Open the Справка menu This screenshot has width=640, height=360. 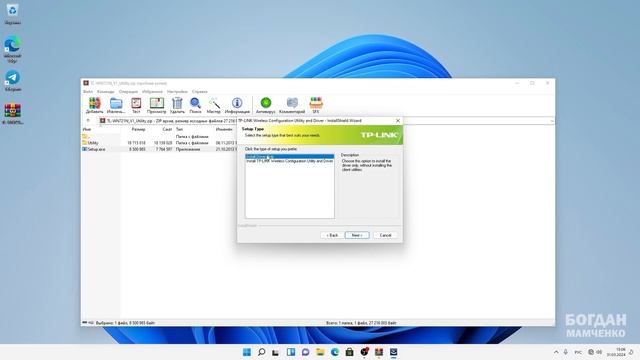200,91
